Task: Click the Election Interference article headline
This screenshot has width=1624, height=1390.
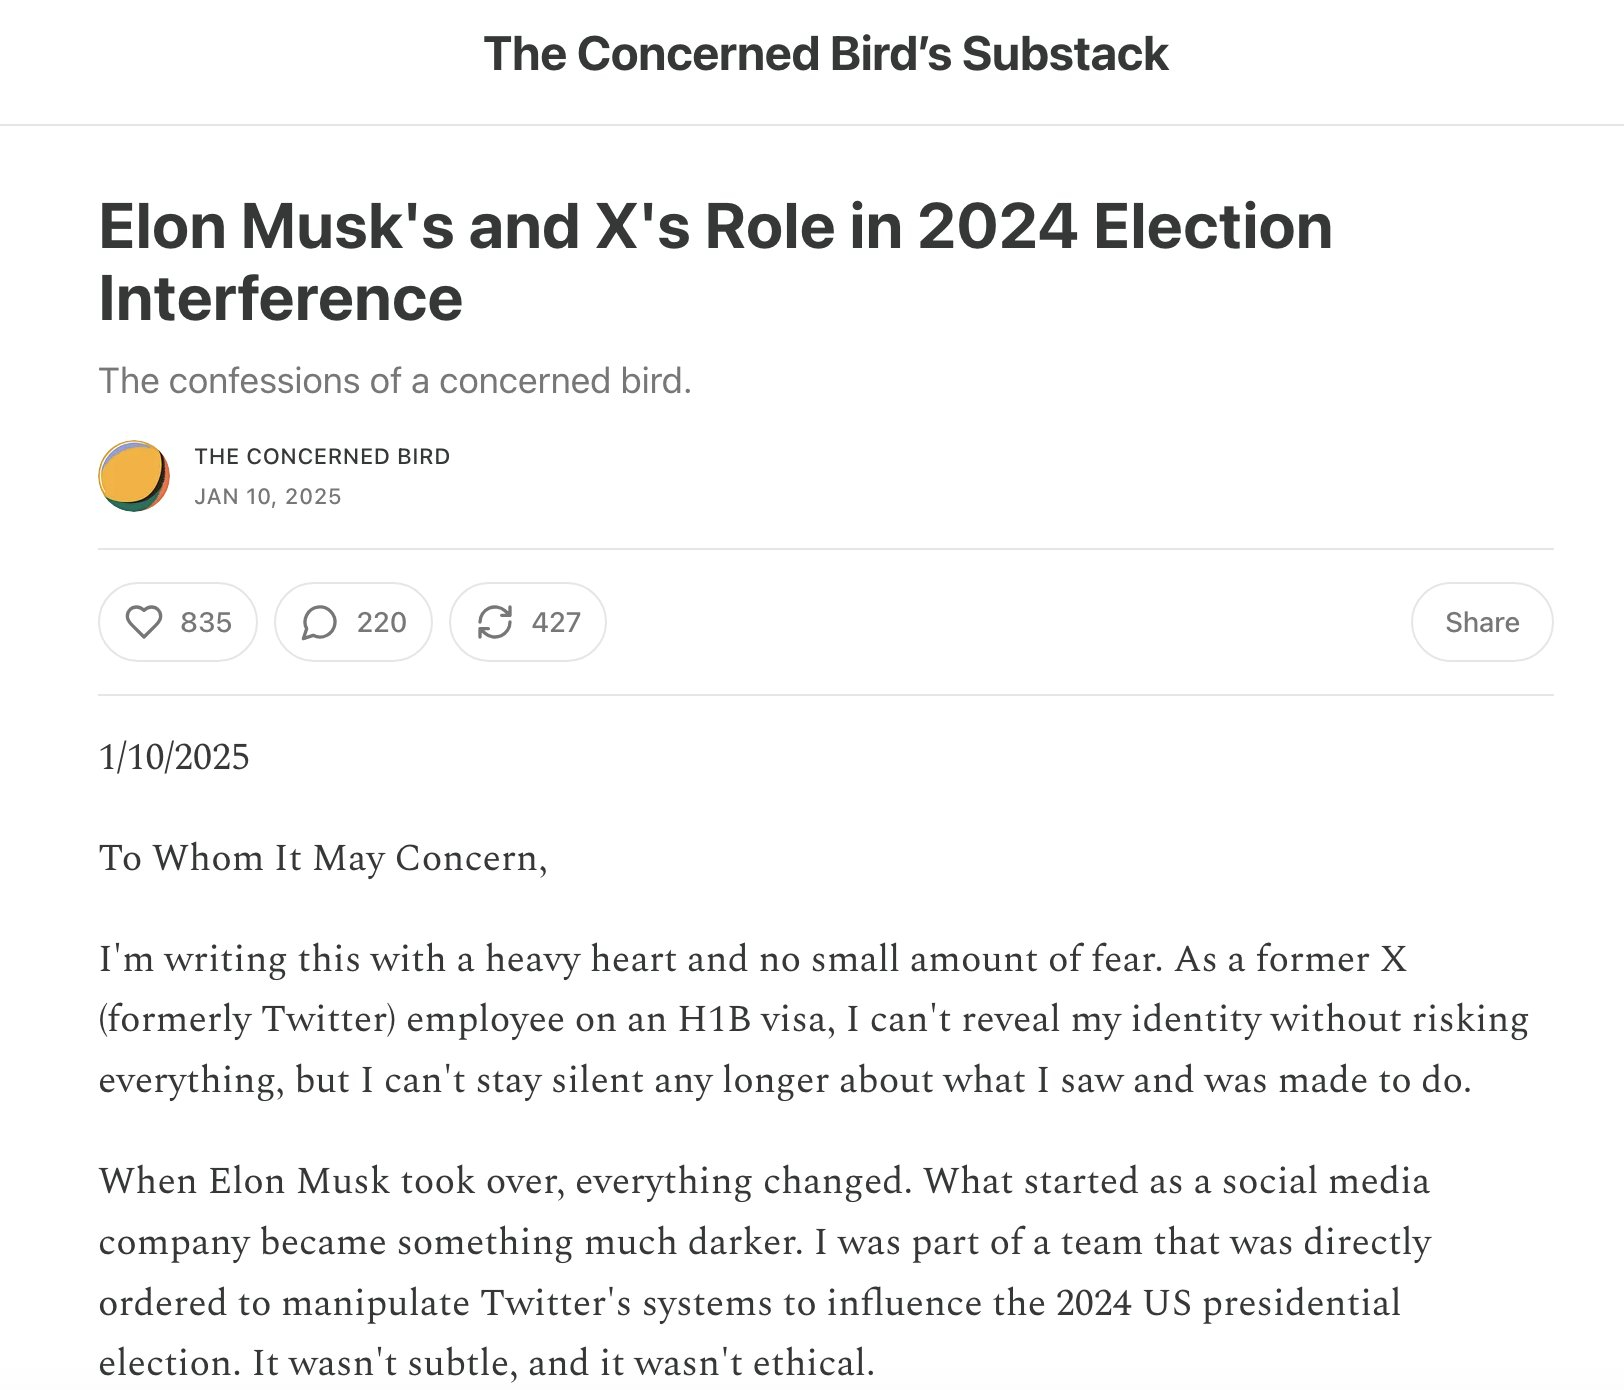Action: (715, 261)
